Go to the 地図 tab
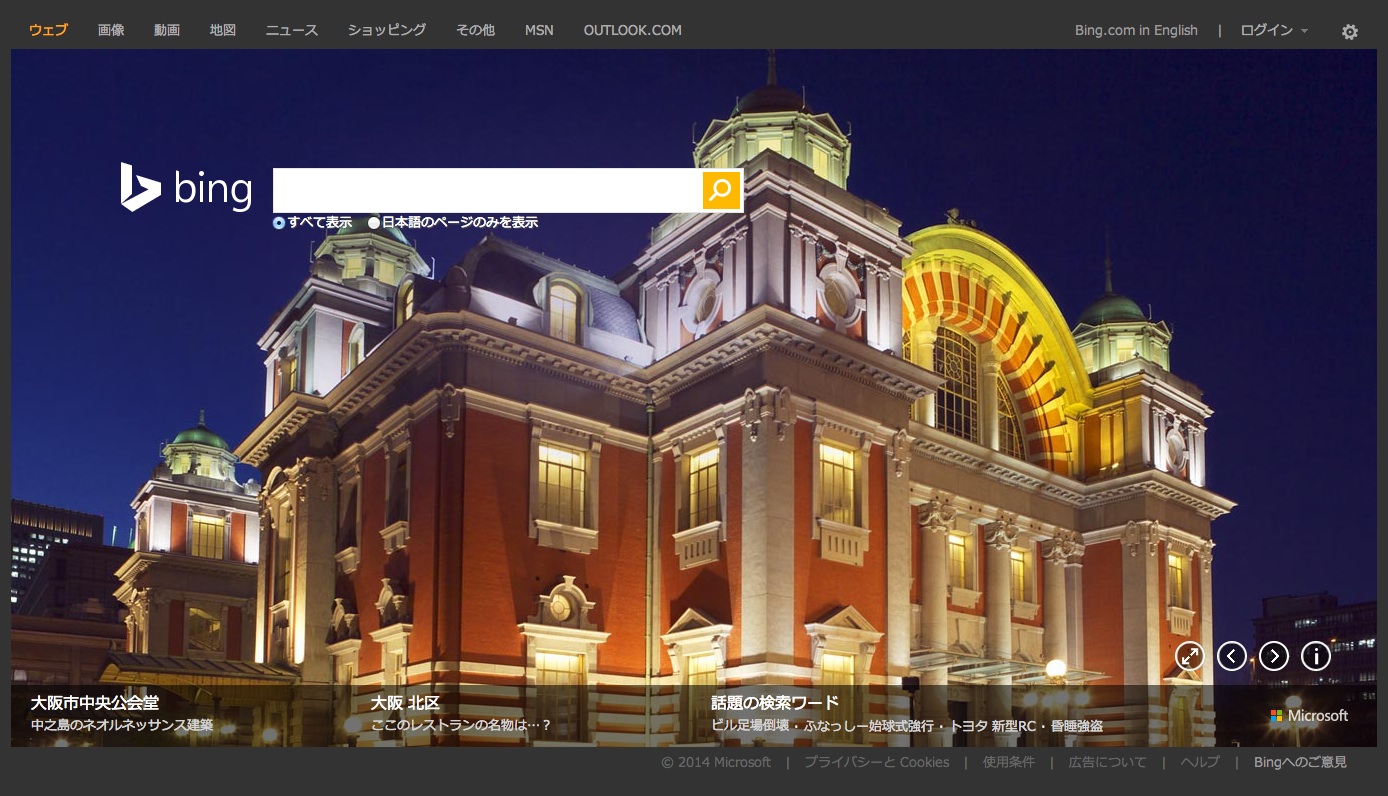This screenshot has height=796, width=1388. (x=223, y=30)
